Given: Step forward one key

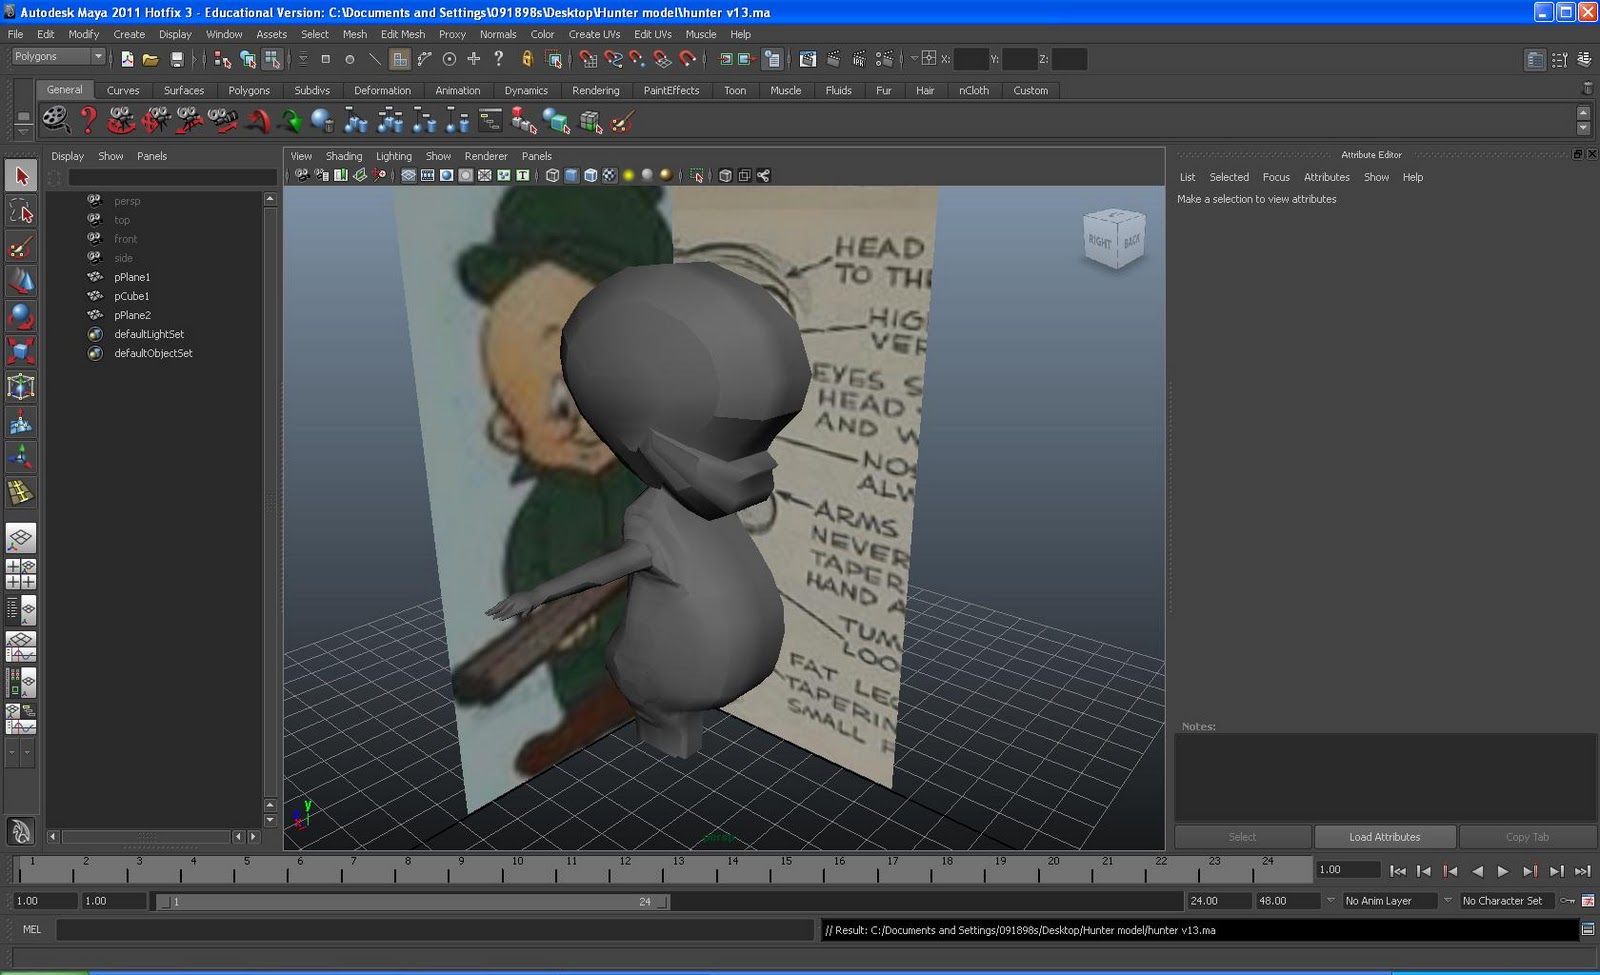Looking at the screenshot, I should pyautogui.click(x=1529, y=871).
